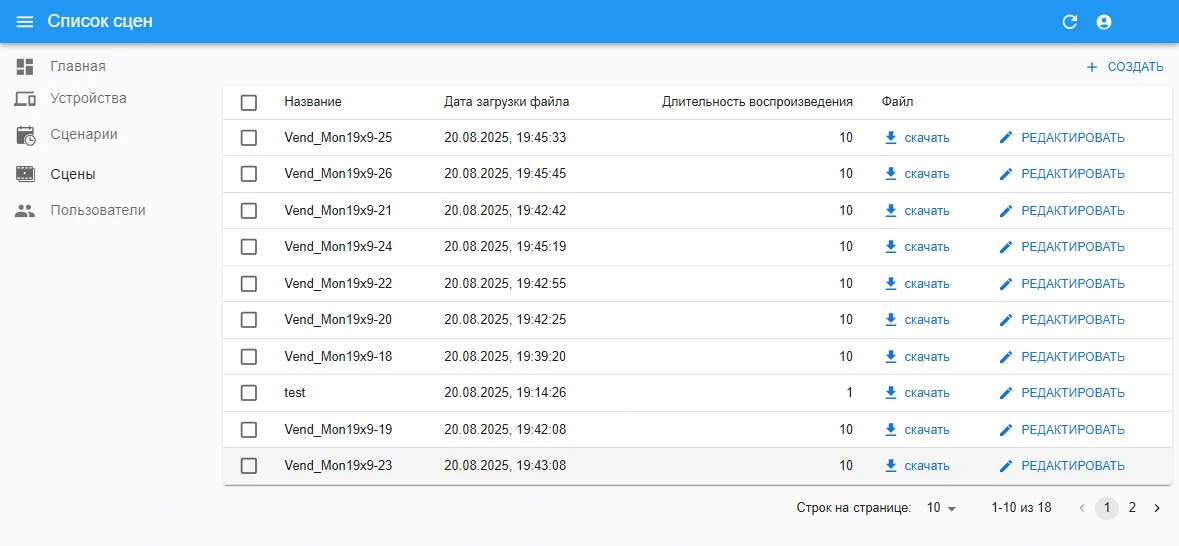Open Сцены in the sidebar menu
The image size is (1179, 546).
coord(73,174)
